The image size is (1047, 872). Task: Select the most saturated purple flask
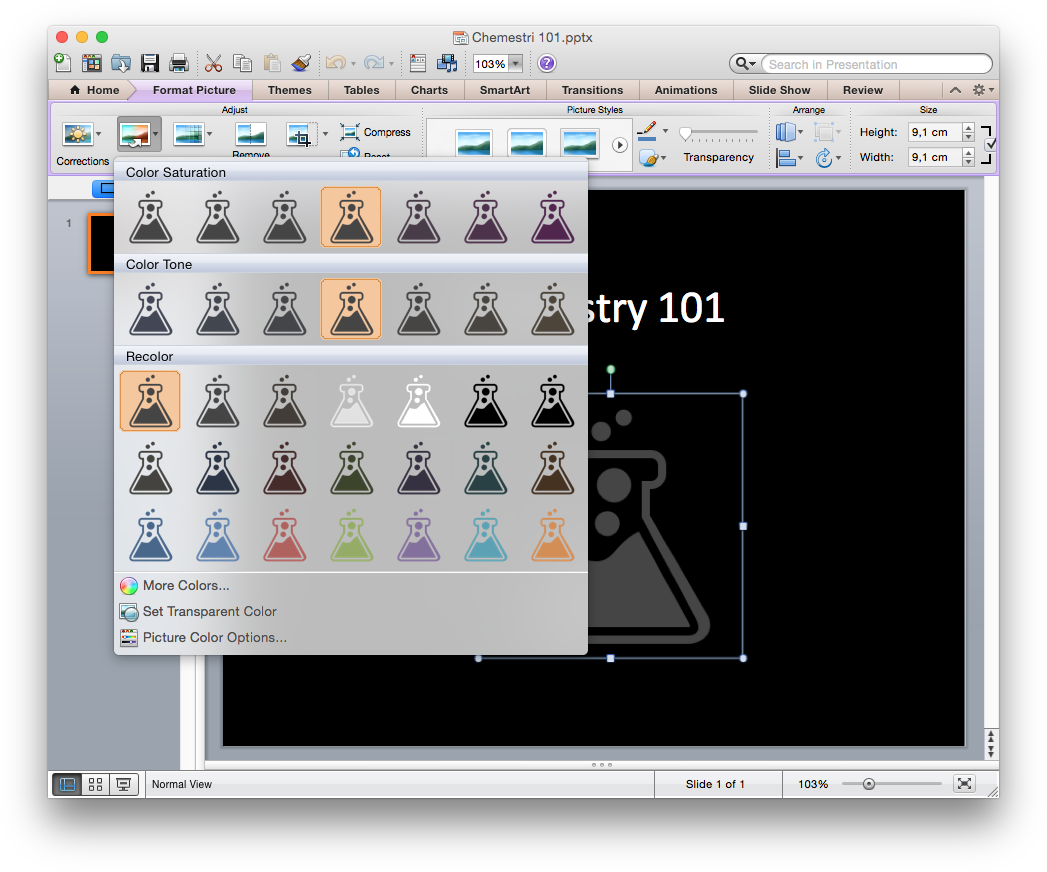(552, 217)
